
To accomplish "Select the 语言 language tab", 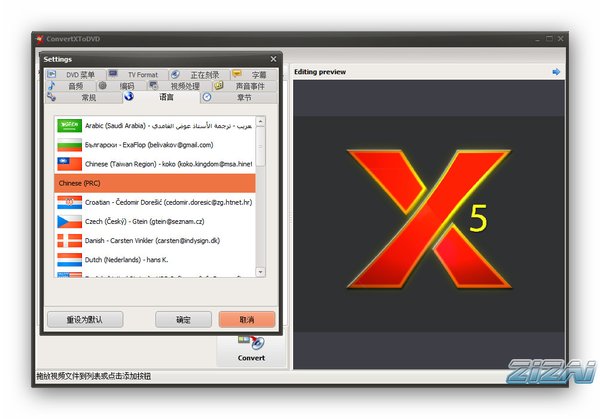I will tap(161, 97).
